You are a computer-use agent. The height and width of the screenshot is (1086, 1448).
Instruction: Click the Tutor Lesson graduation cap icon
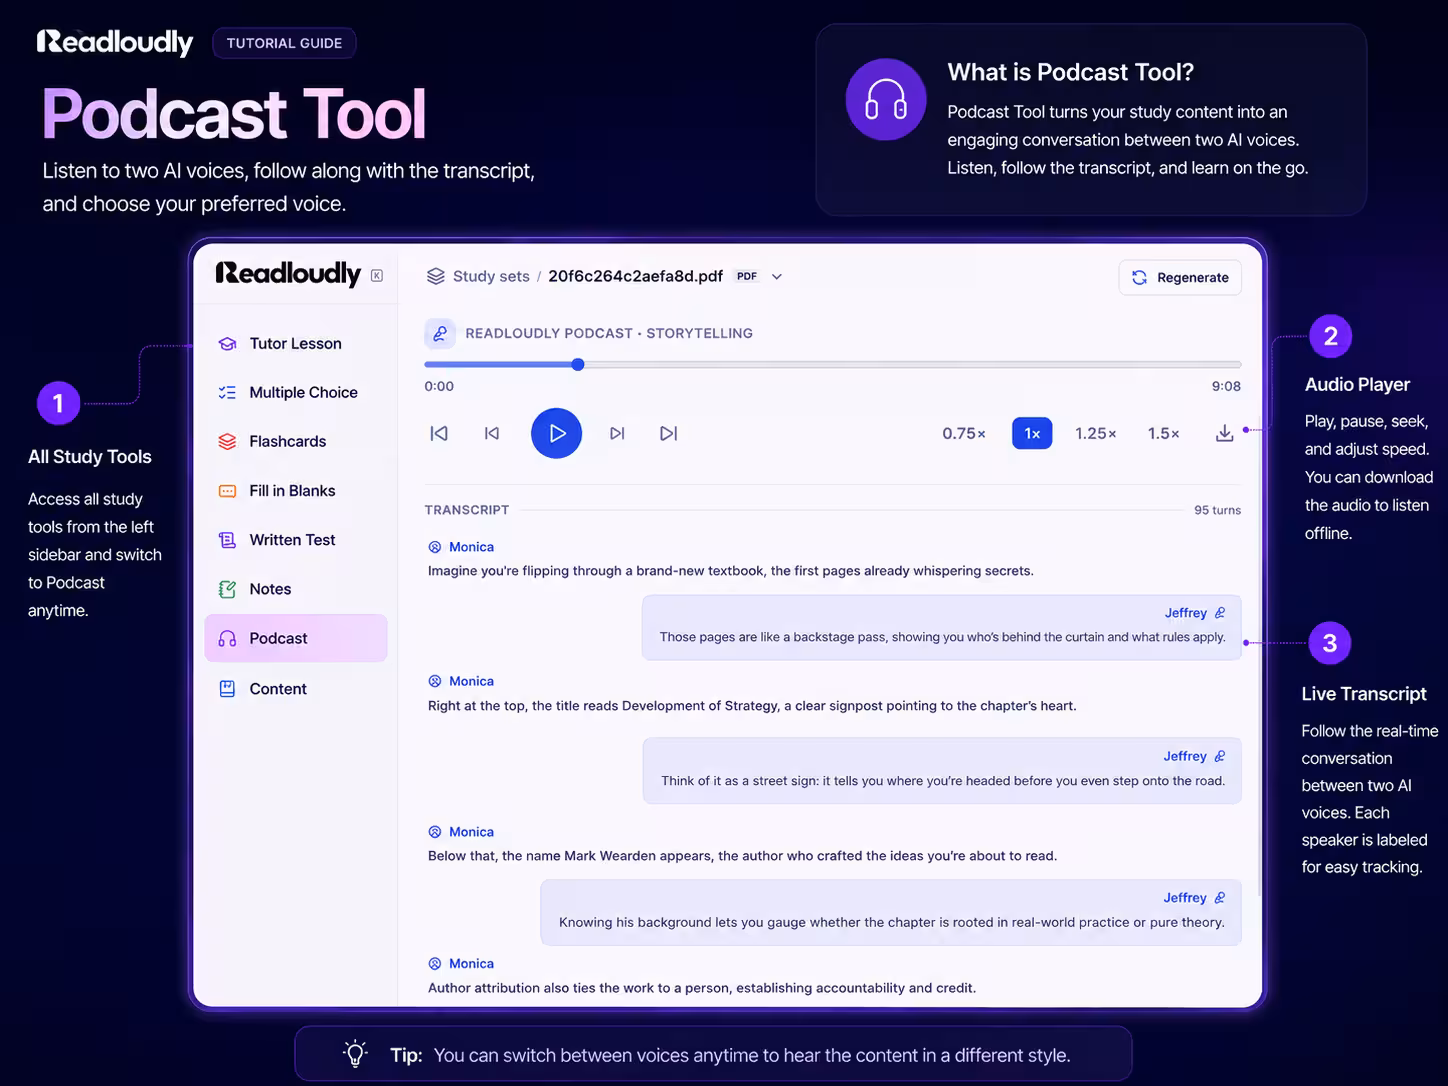coord(227,343)
